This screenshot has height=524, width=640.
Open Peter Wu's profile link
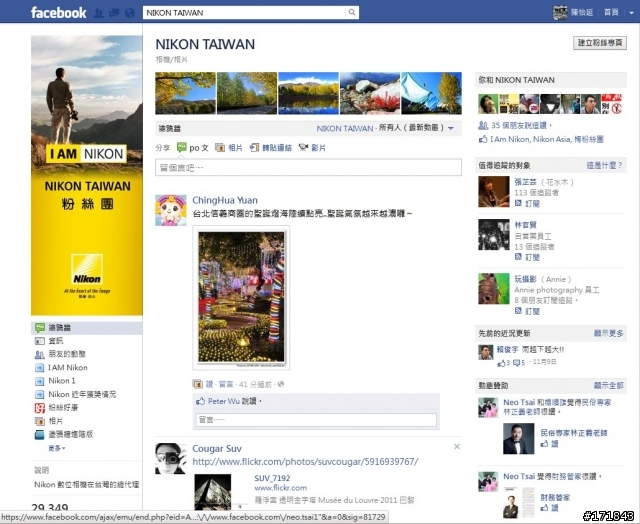click(224, 401)
